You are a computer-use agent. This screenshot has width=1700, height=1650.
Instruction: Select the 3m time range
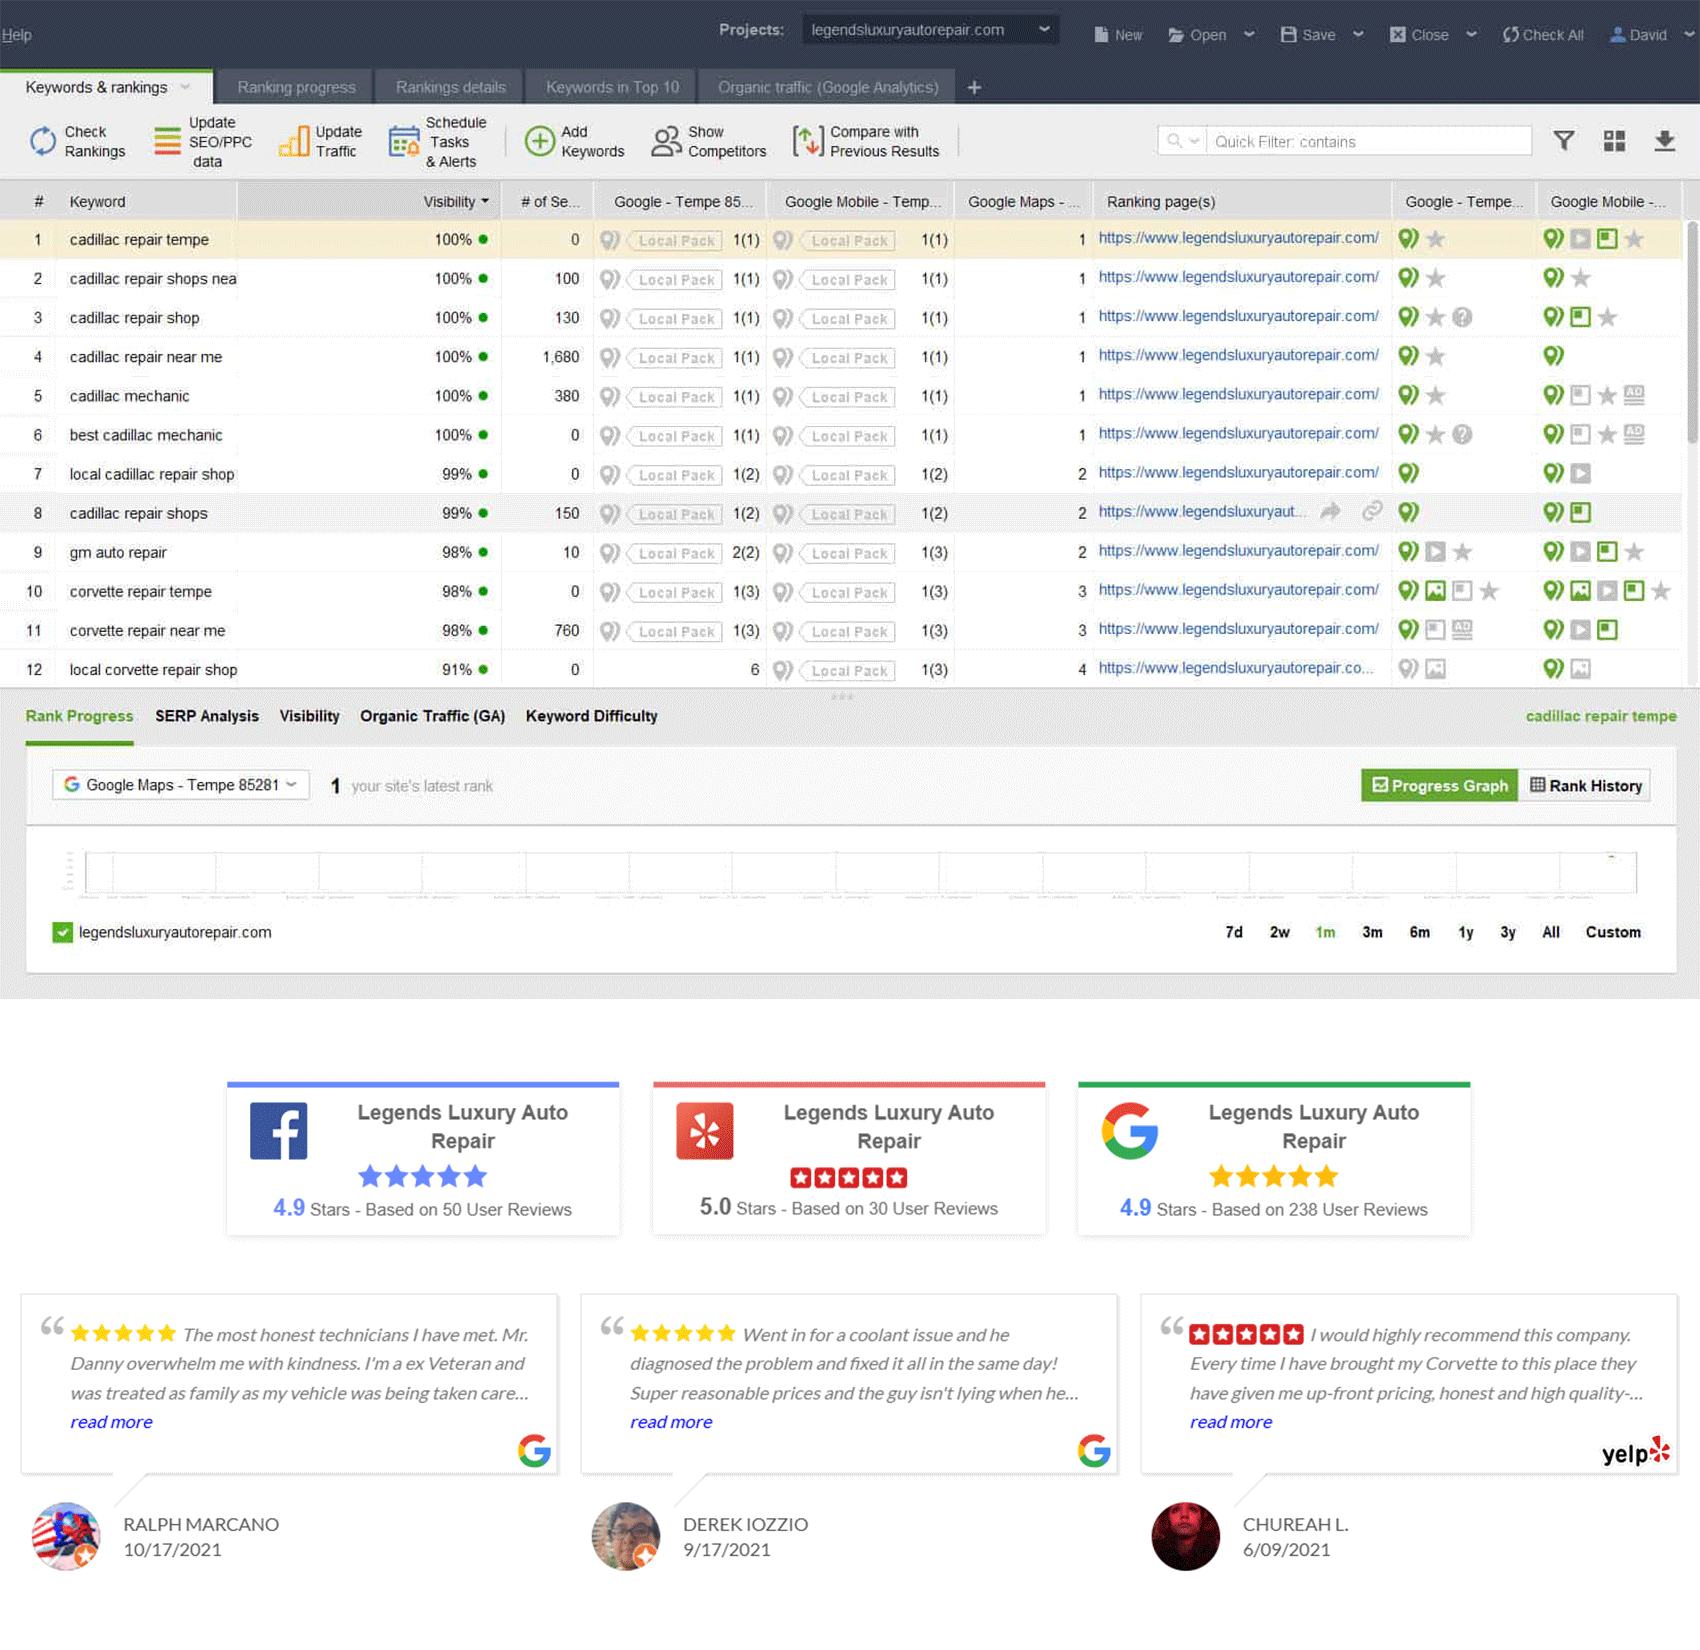point(1372,932)
